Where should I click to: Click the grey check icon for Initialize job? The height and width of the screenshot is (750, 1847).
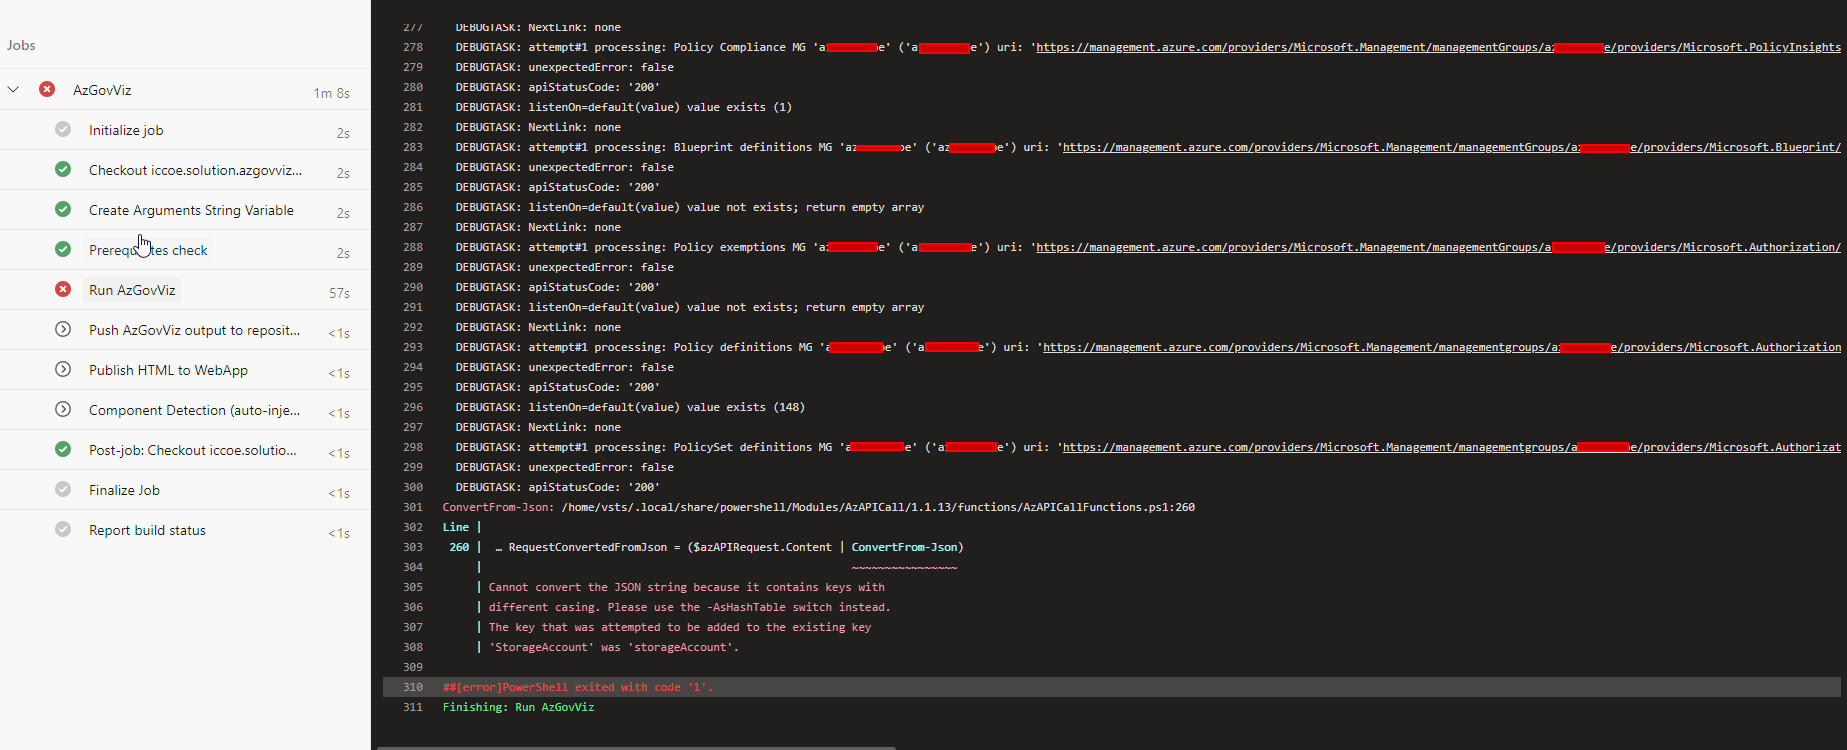click(x=63, y=129)
